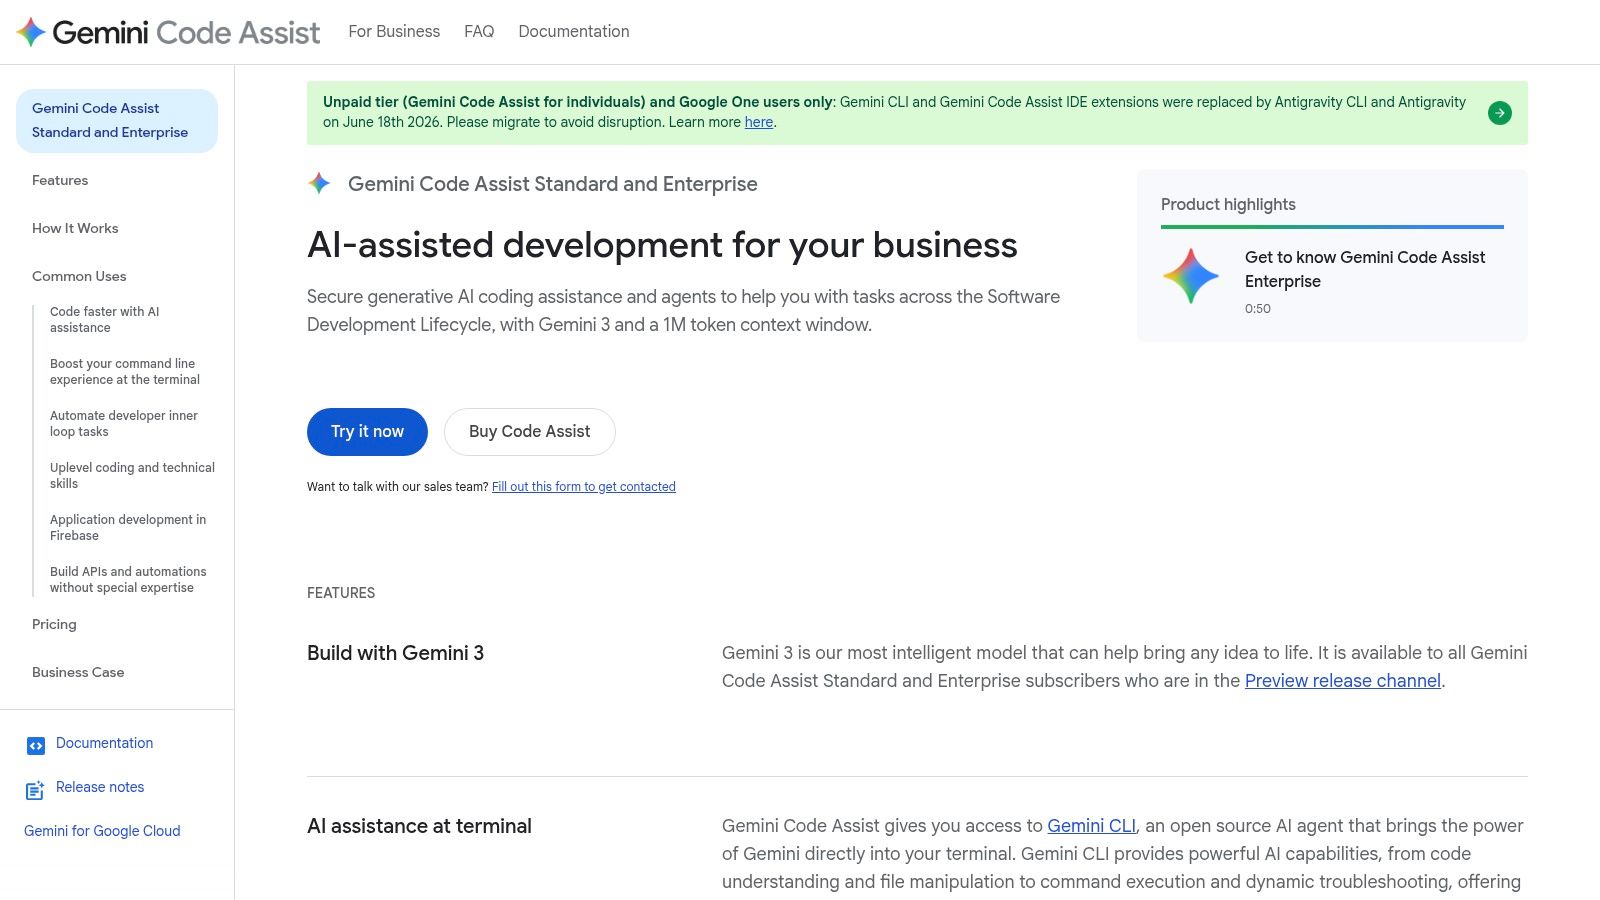The height and width of the screenshot is (900, 1600).
Task: Open the FAQ header link
Action: [479, 32]
